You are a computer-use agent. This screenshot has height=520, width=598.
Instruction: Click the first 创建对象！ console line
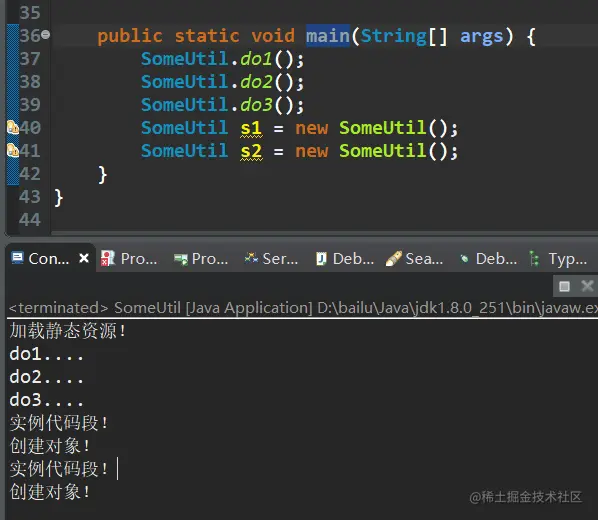(50, 446)
